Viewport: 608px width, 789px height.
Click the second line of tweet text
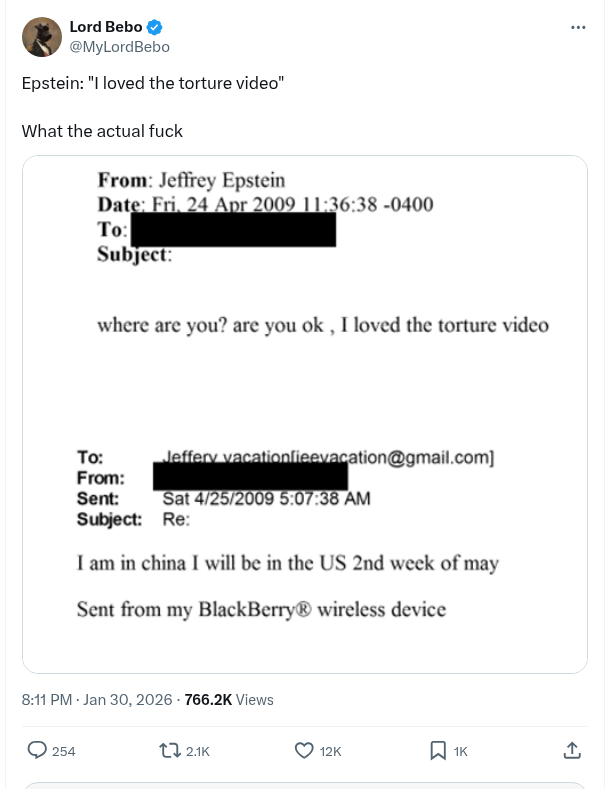click(x=102, y=131)
